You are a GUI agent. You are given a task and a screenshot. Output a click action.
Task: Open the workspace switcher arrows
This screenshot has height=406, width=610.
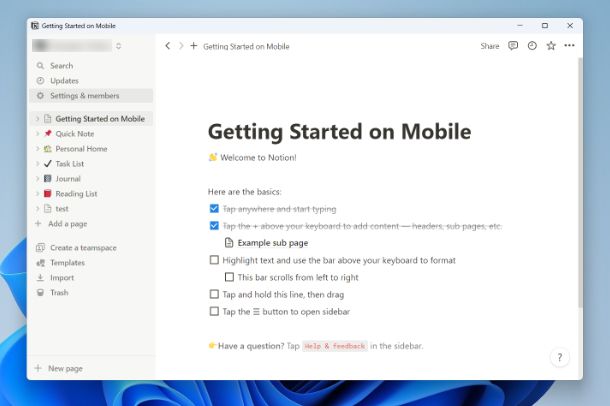[119, 46]
